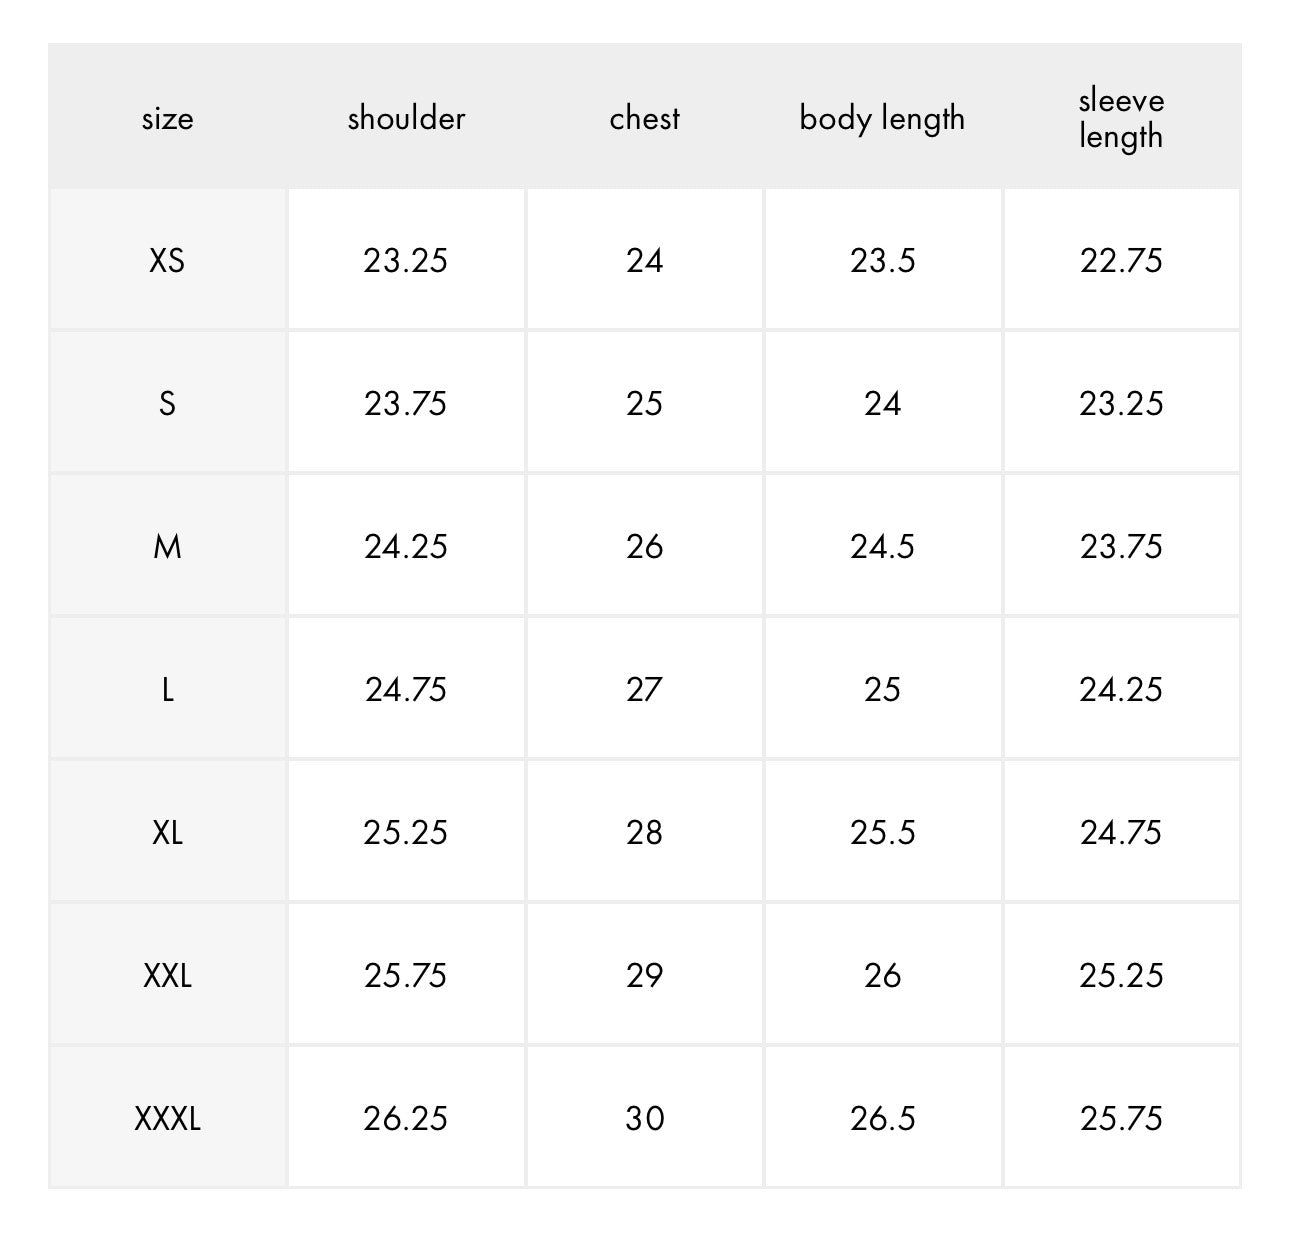Select the L size row label

167,690
